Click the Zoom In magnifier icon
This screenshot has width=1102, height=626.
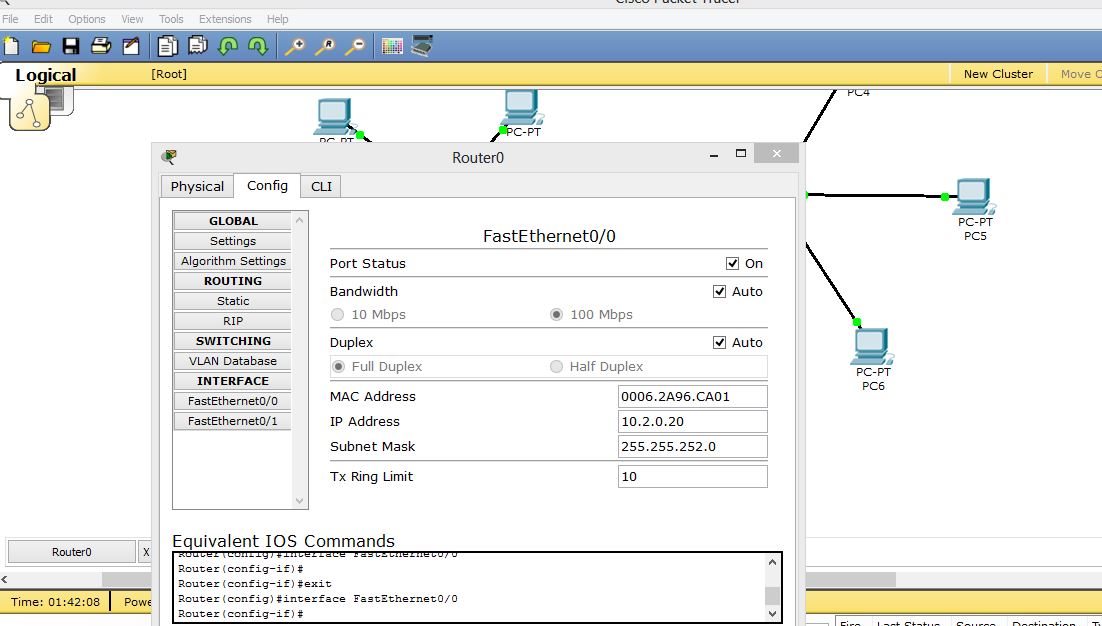click(294, 46)
